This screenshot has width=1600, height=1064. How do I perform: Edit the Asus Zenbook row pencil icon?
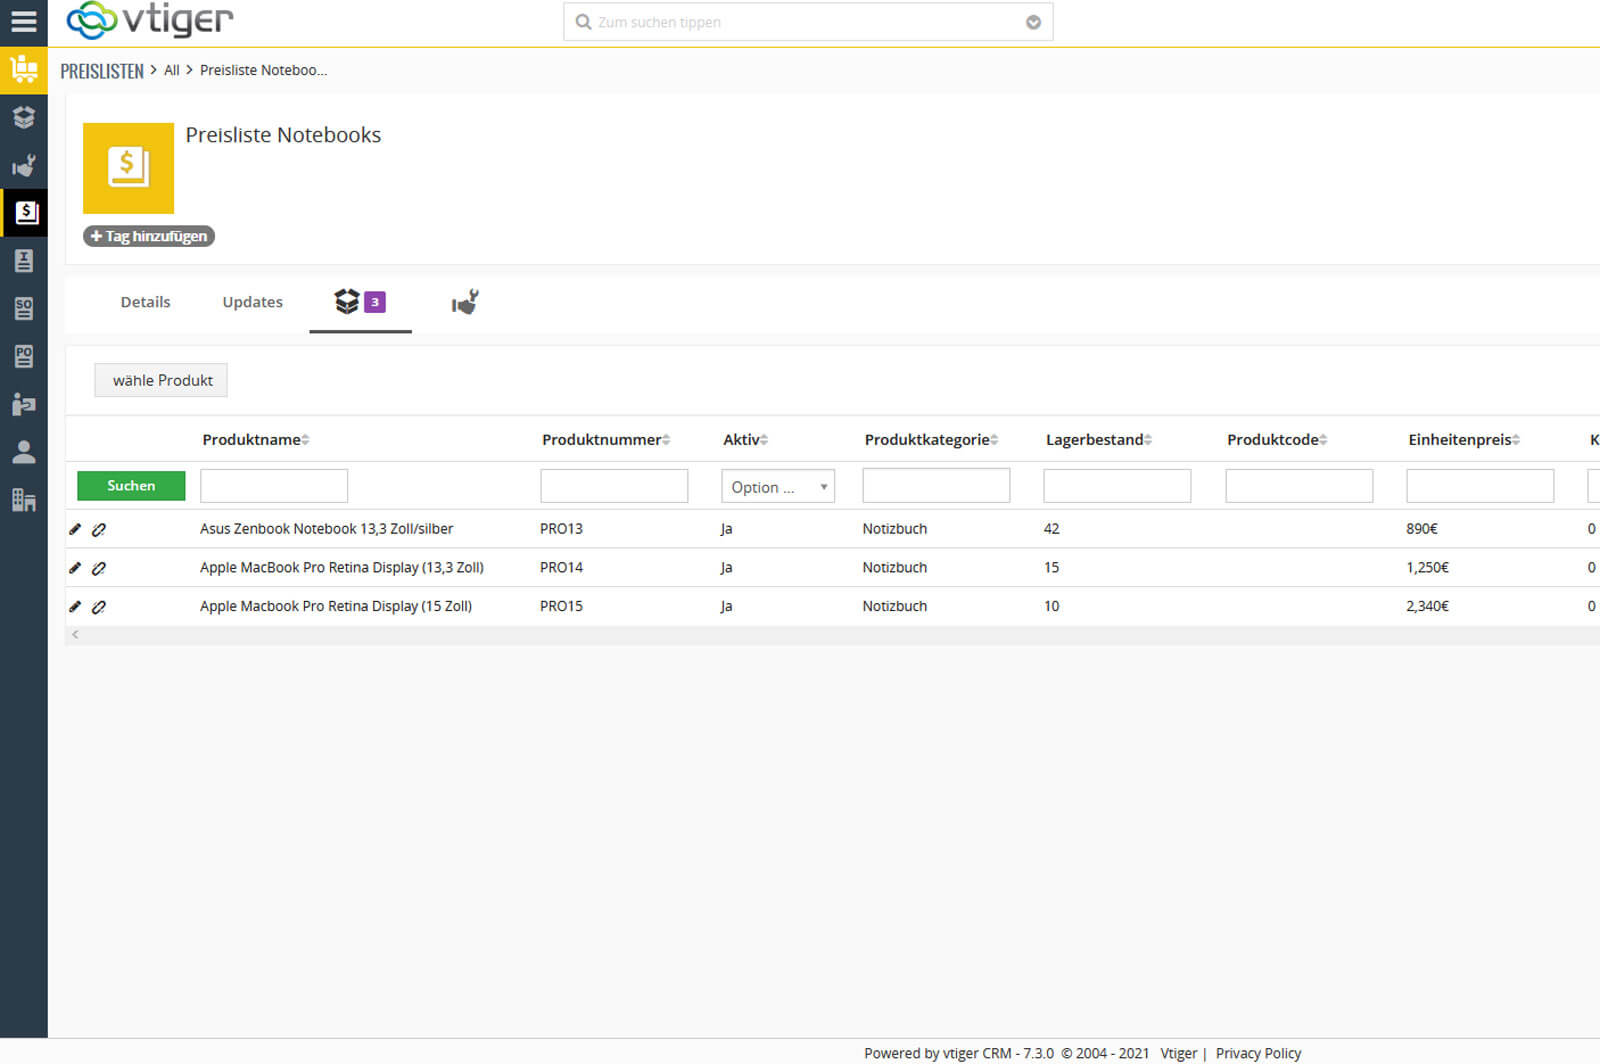[x=75, y=529]
